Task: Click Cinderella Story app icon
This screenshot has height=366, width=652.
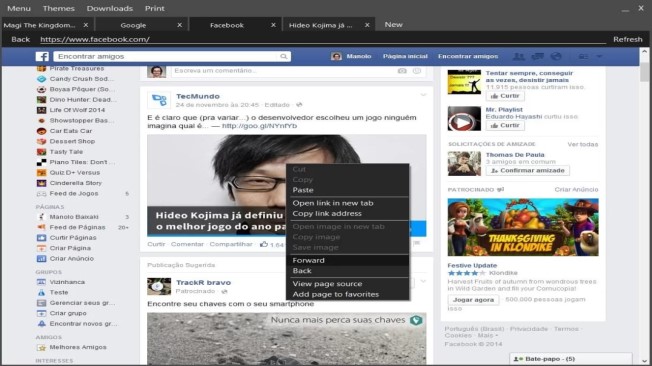Action: [41, 183]
